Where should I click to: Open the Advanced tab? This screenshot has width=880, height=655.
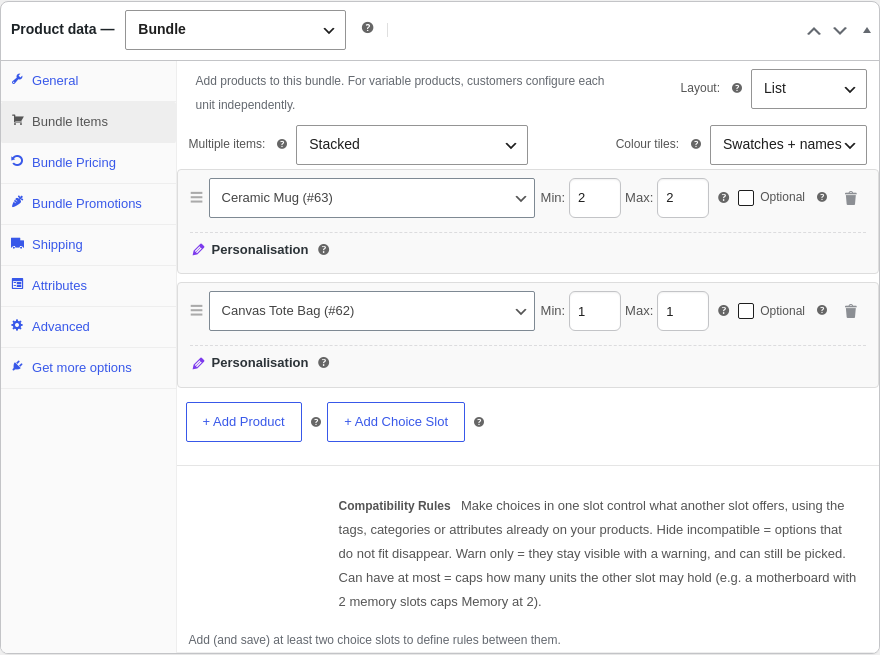pos(89,327)
